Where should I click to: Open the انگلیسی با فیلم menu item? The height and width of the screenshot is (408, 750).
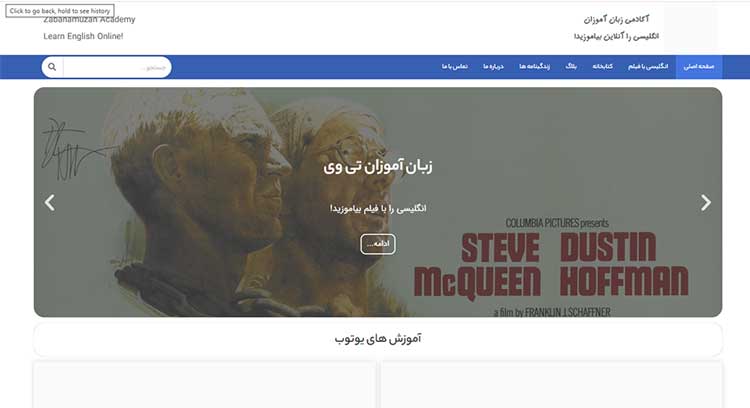point(648,66)
